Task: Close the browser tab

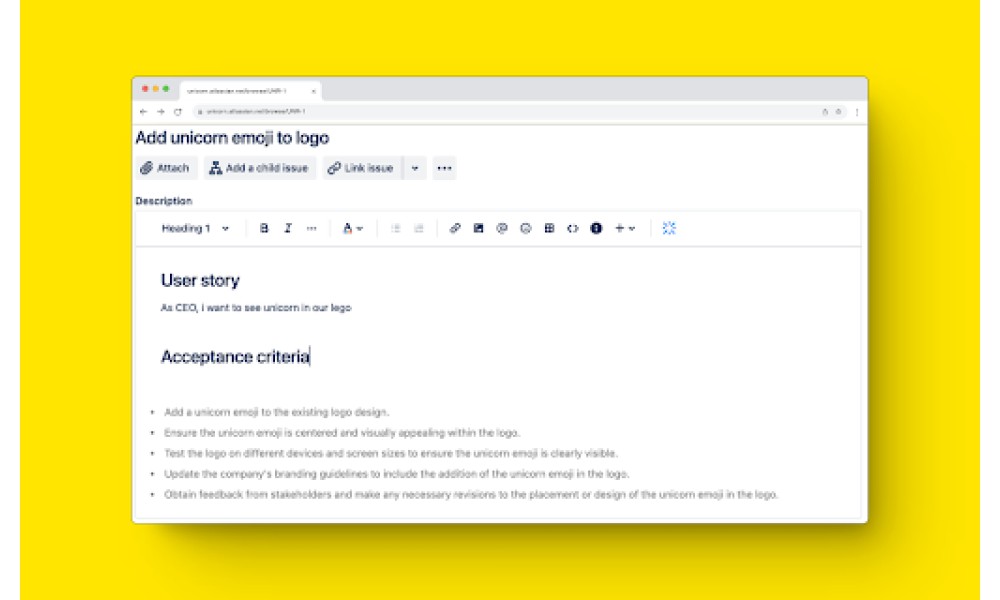Action: point(313,91)
